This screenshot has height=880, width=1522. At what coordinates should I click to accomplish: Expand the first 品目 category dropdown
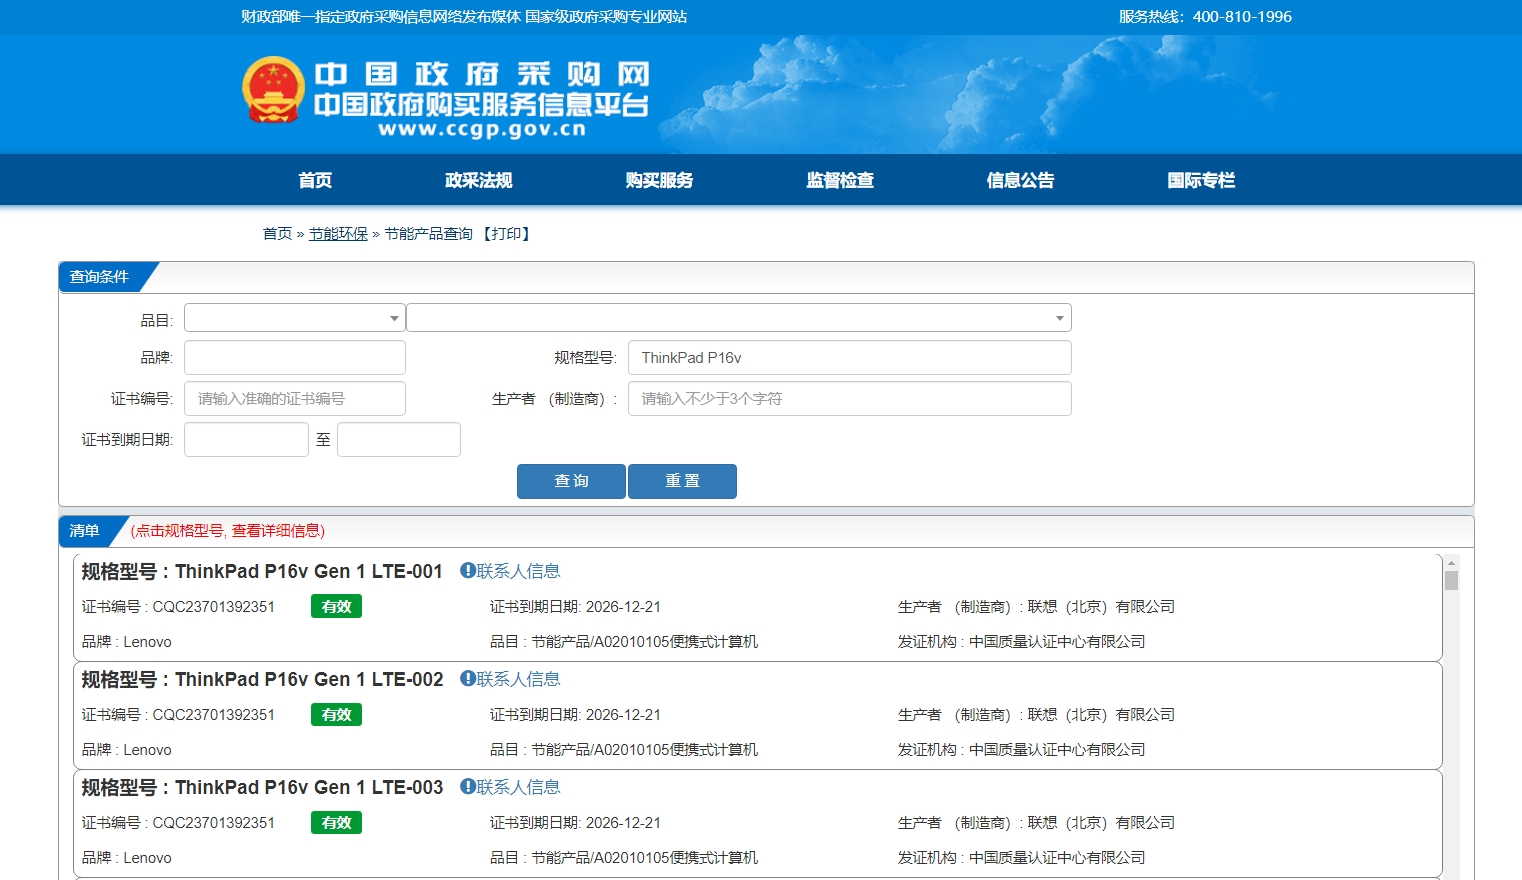pos(295,318)
